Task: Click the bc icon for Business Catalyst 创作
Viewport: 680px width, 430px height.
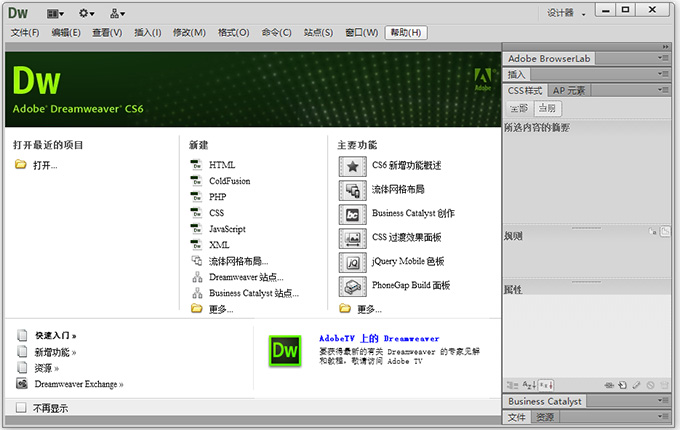Action: click(x=353, y=214)
